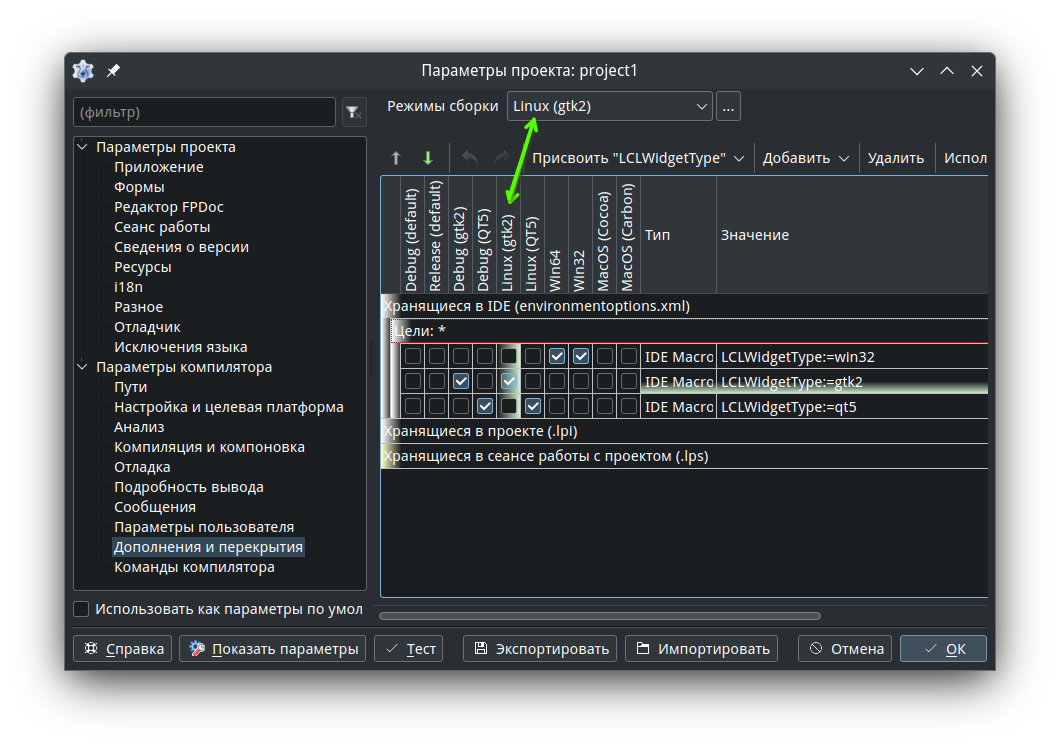
Task: Click the horizontal scrollbar under the grid
Action: [x=600, y=616]
